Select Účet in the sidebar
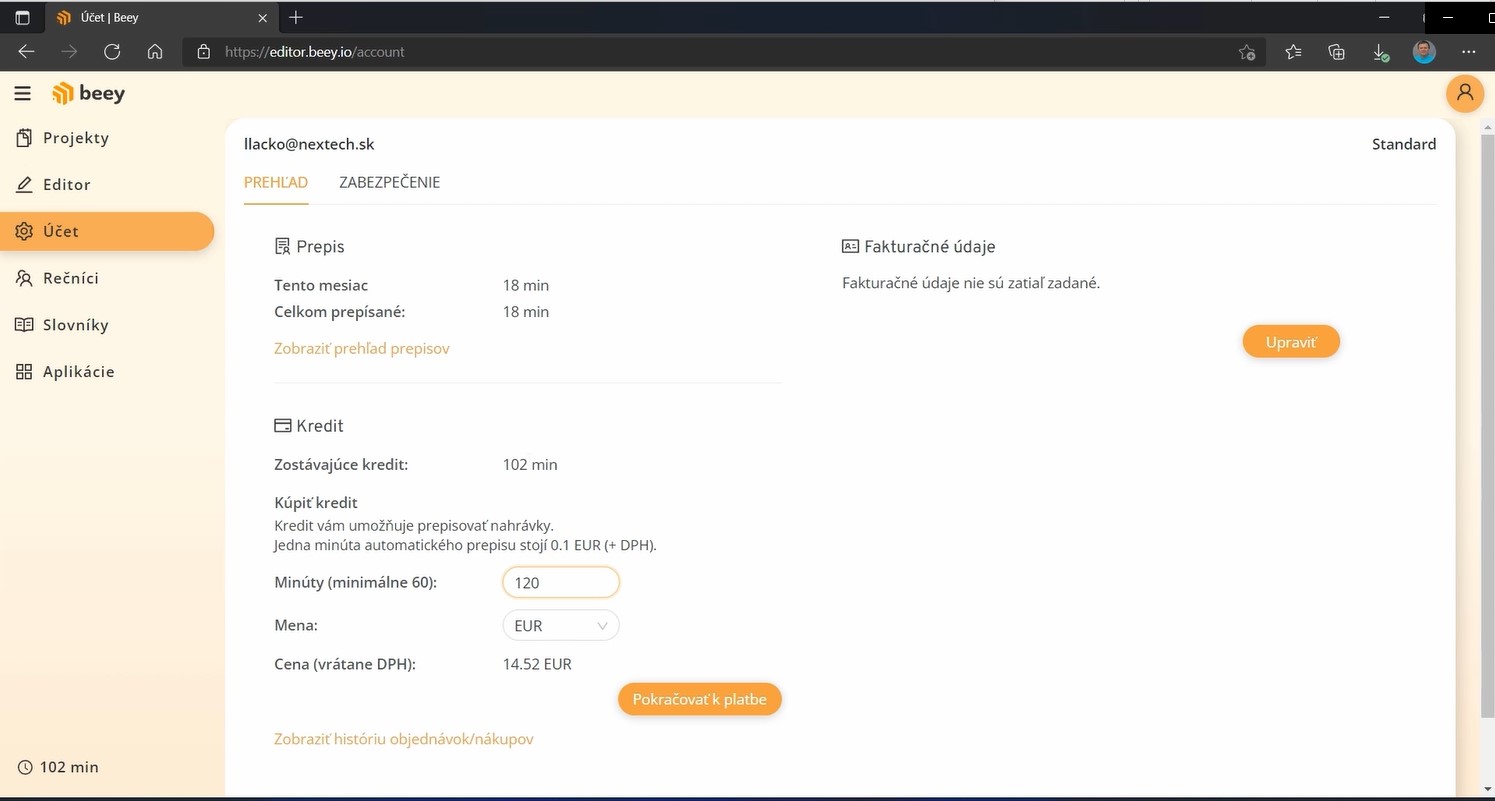The width and height of the screenshot is (1495, 801). (x=60, y=231)
